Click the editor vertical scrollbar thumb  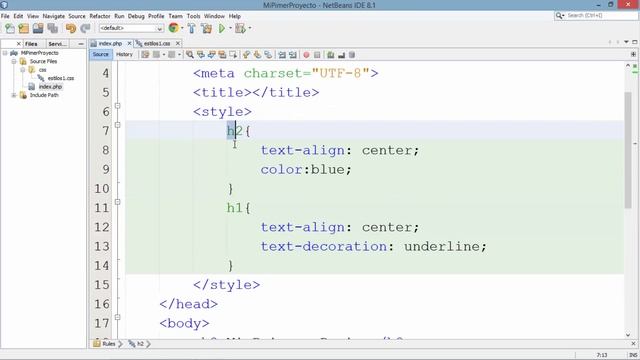tap(628, 150)
